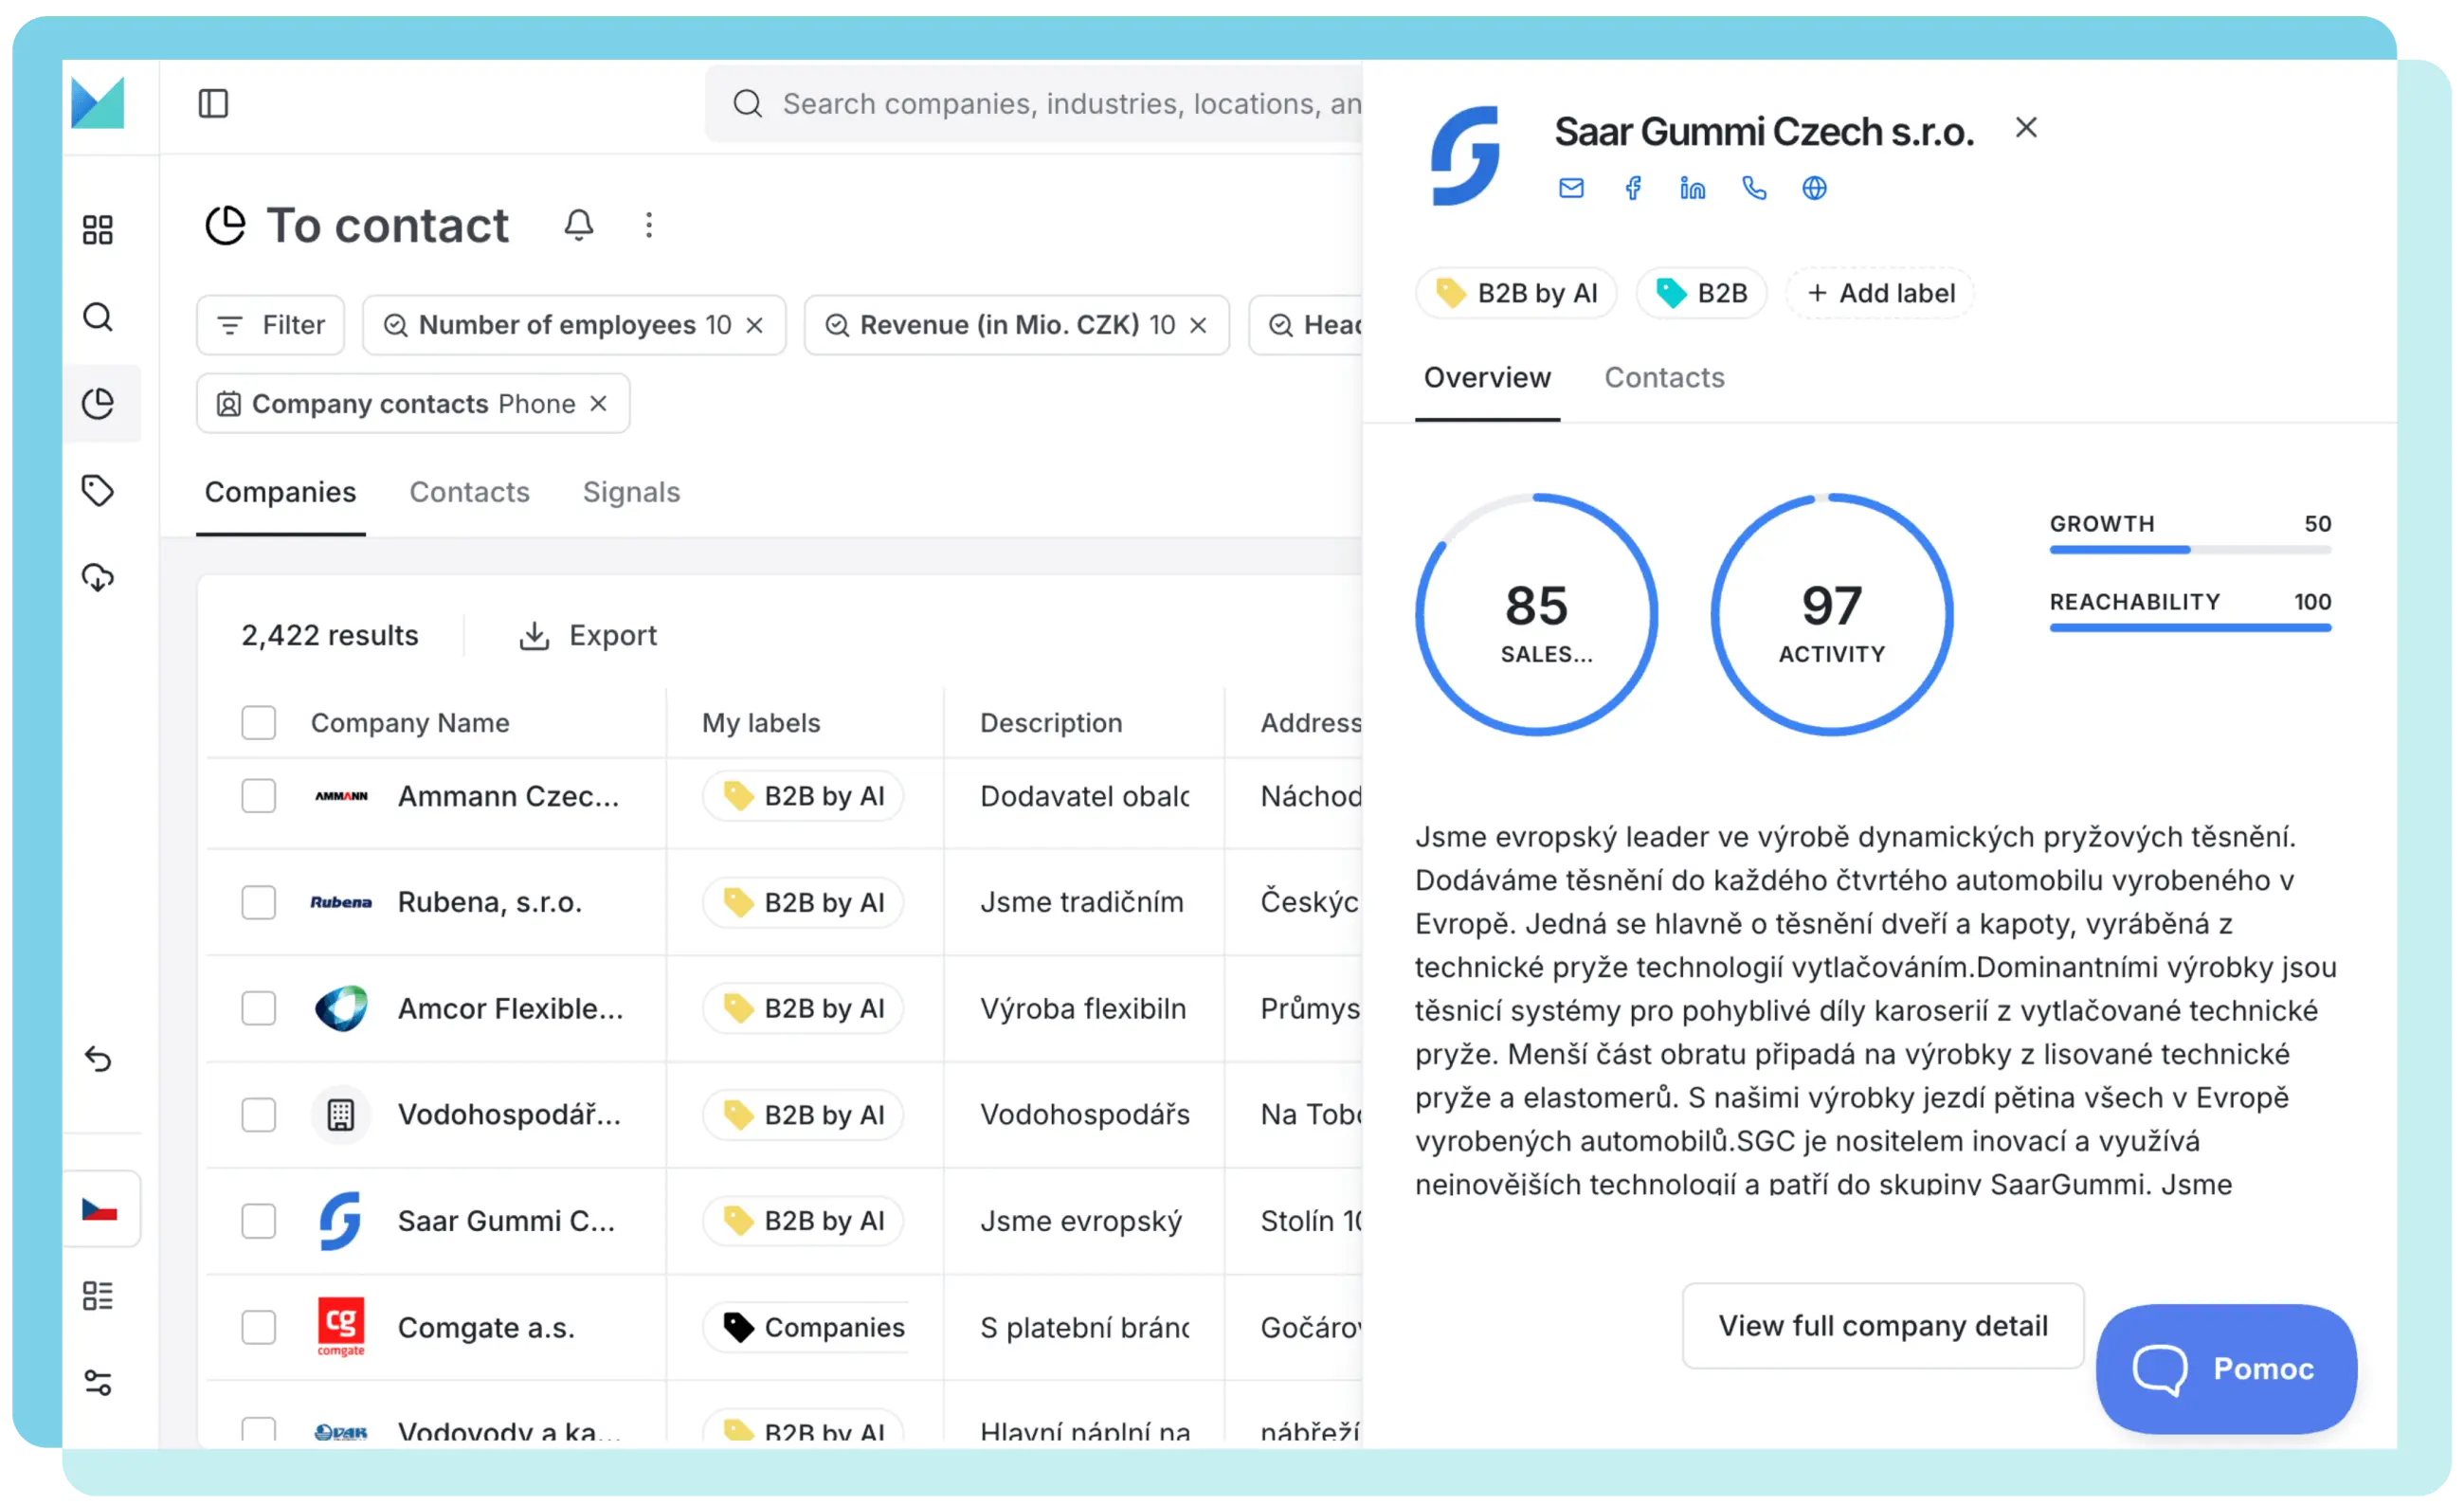Click the phone icon in company header
Image resolution: width=2464 pixels, height=1505 pixels.
click(x=1754, y=188)
